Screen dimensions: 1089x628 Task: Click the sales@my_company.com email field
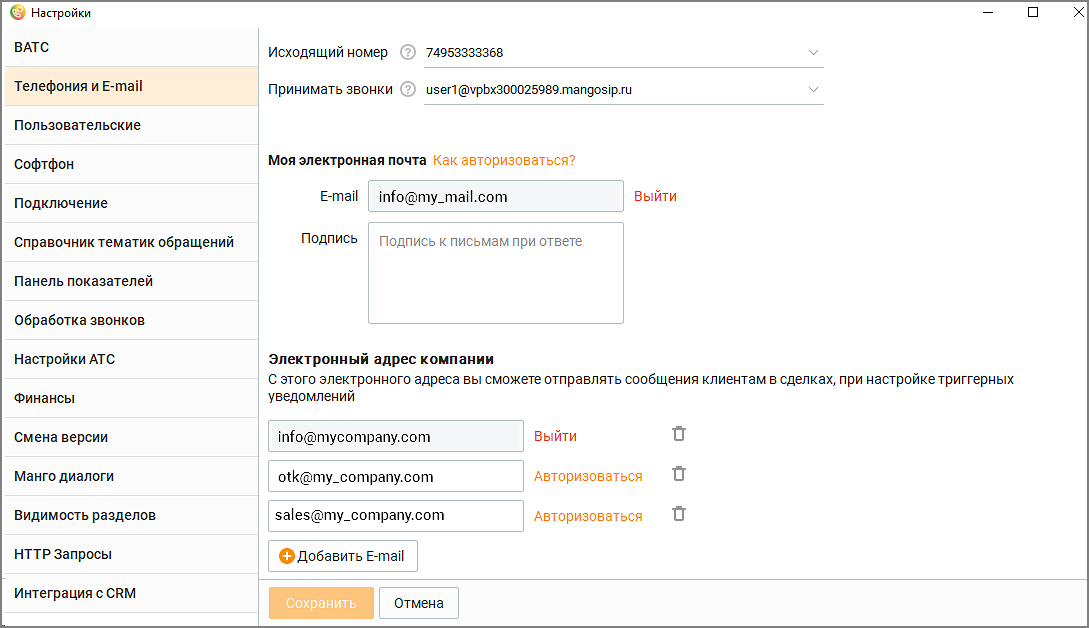pos(396,515)
